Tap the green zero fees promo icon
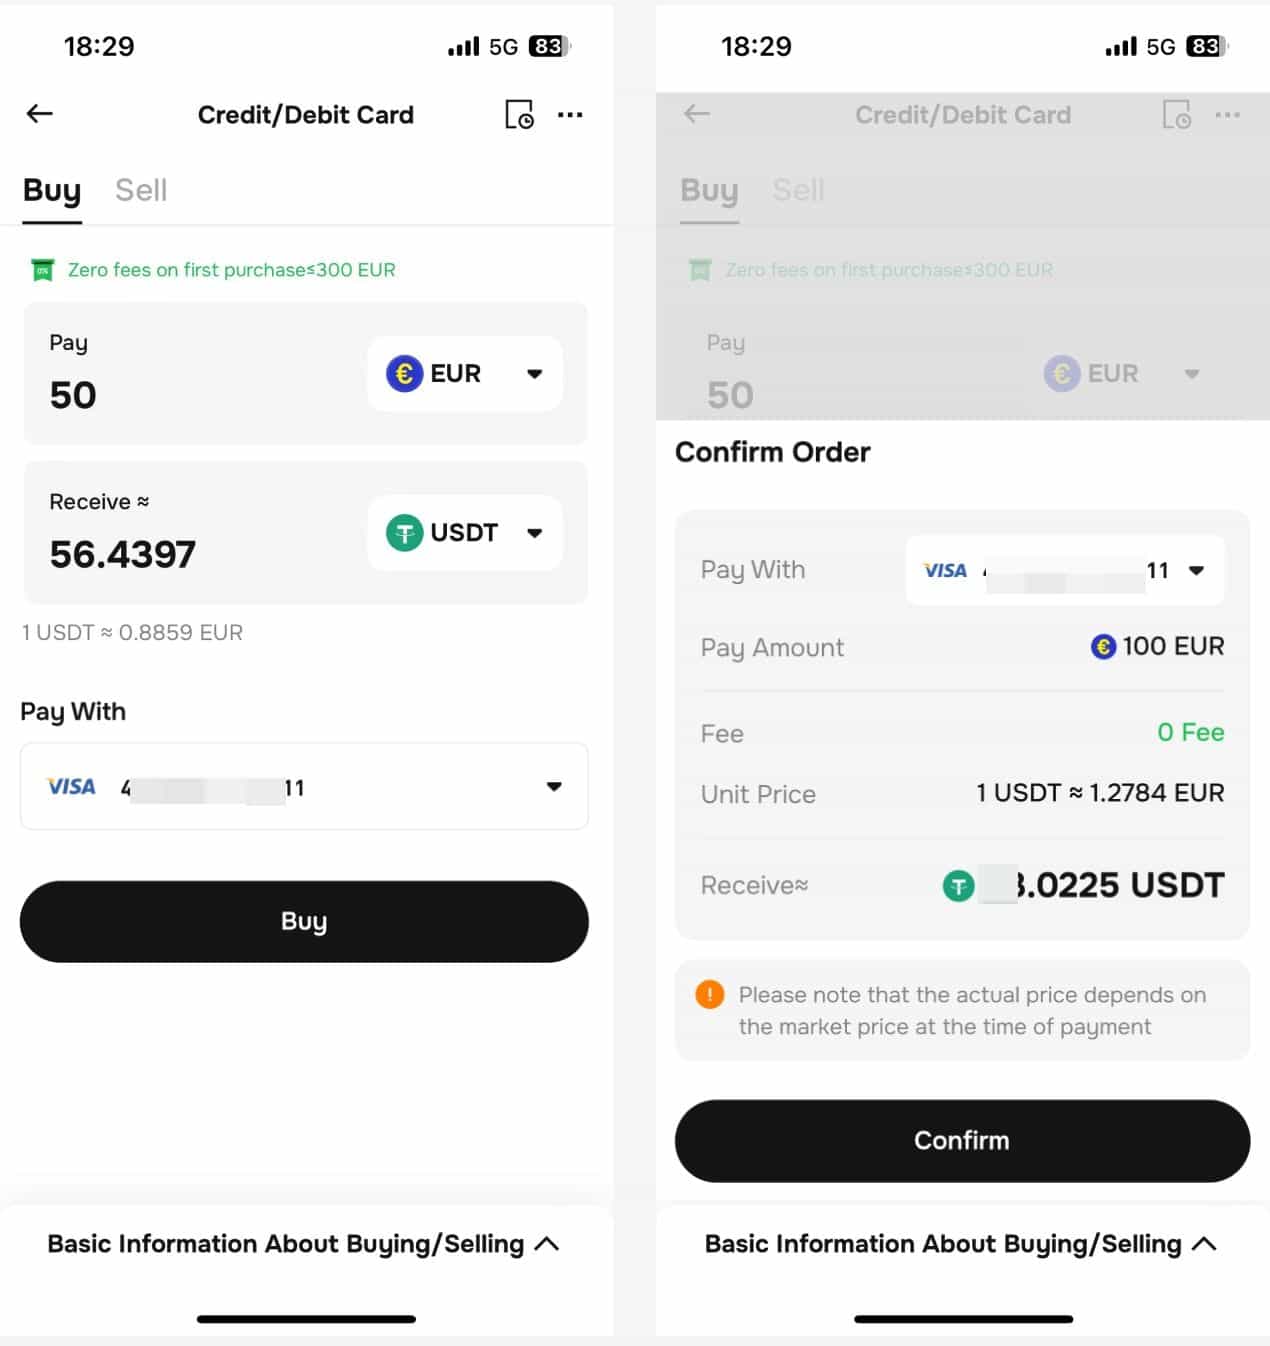This screenshot has height=1346, width=1270. [42, 270]
